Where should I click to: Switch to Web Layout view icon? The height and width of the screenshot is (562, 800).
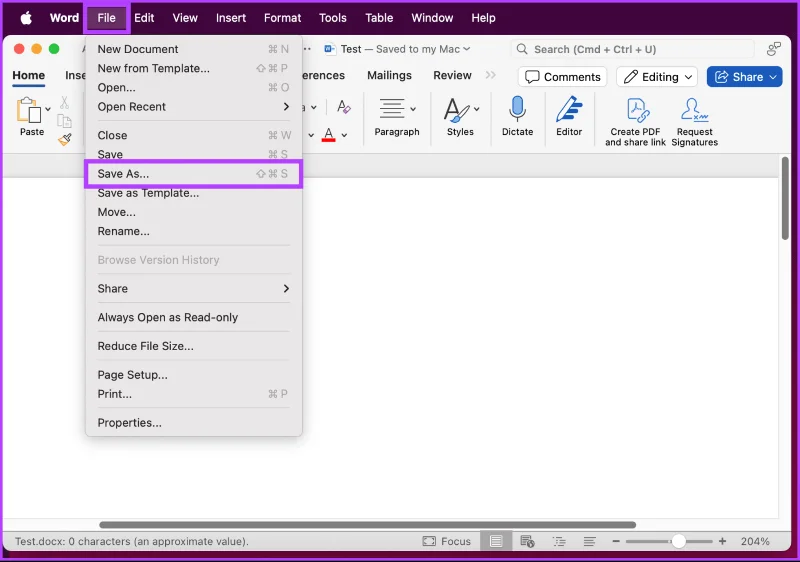(527, 541)
